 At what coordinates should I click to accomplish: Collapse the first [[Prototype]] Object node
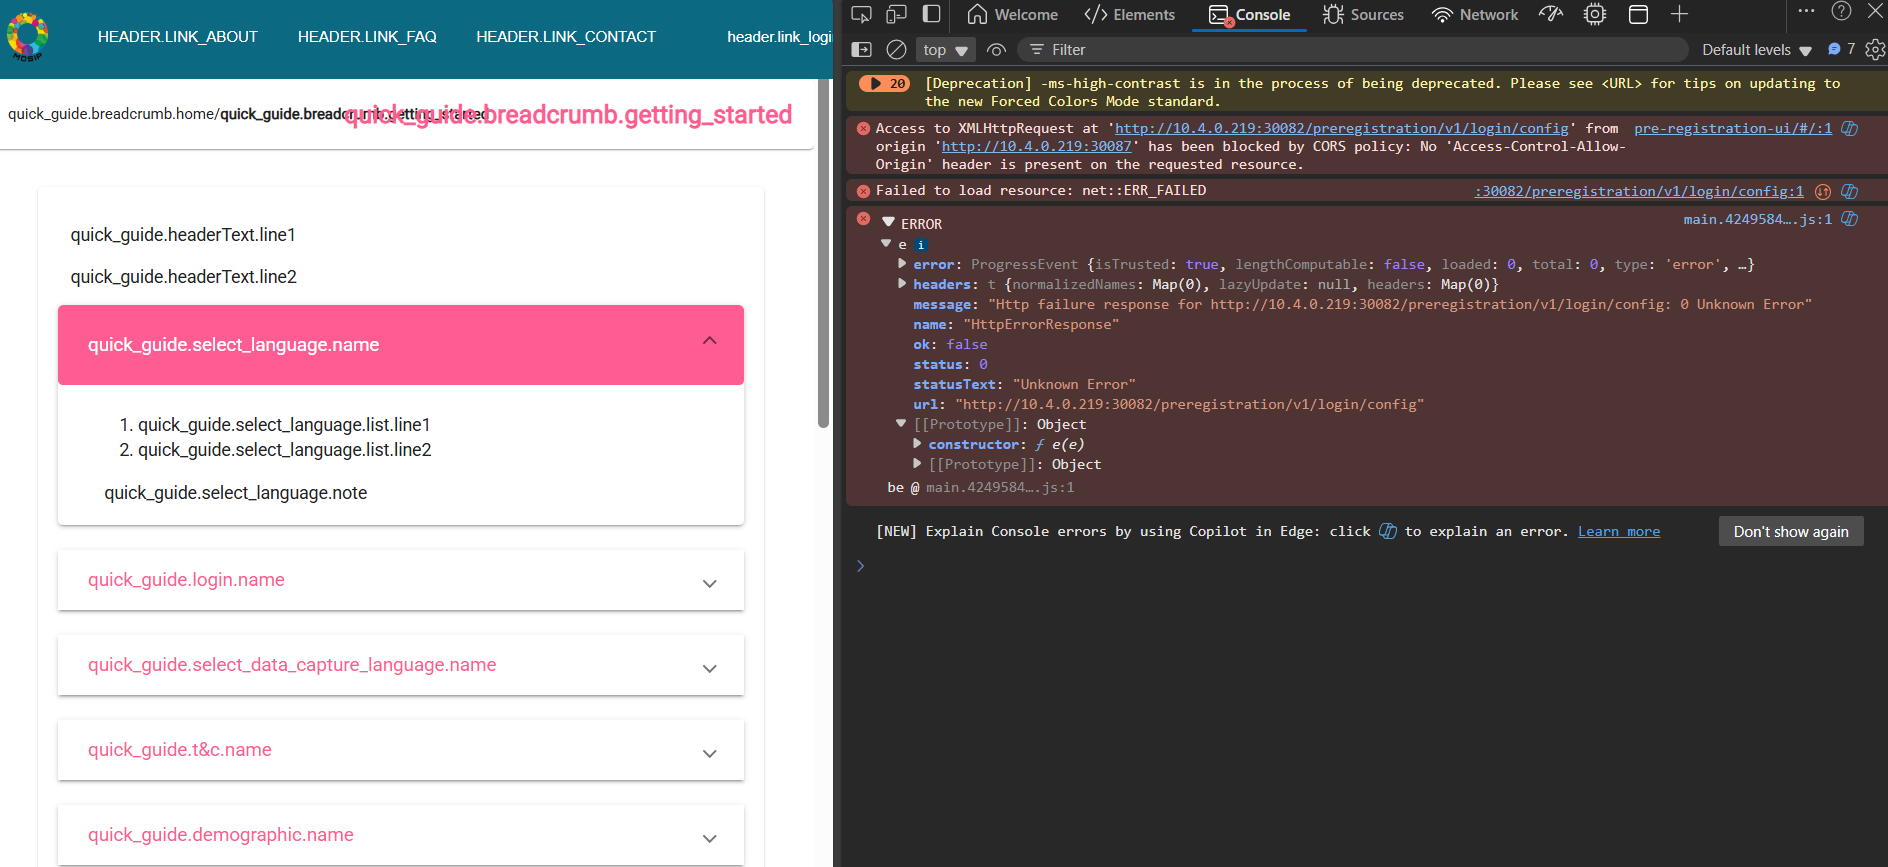[902, 424]
